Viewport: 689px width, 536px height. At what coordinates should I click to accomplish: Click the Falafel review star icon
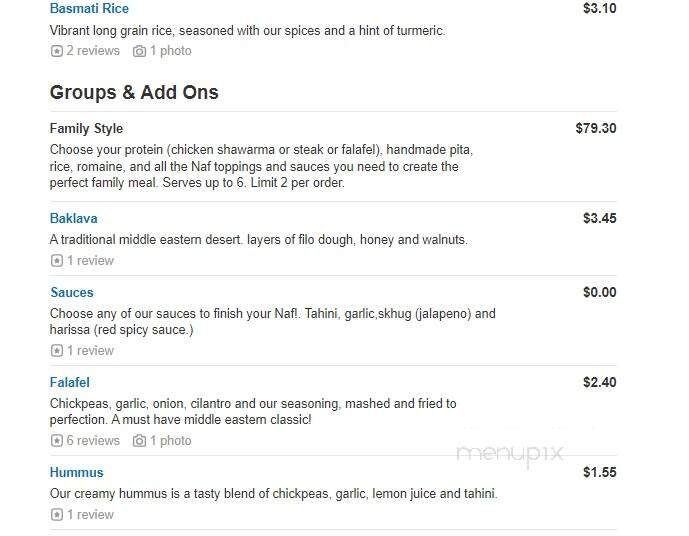56,441
